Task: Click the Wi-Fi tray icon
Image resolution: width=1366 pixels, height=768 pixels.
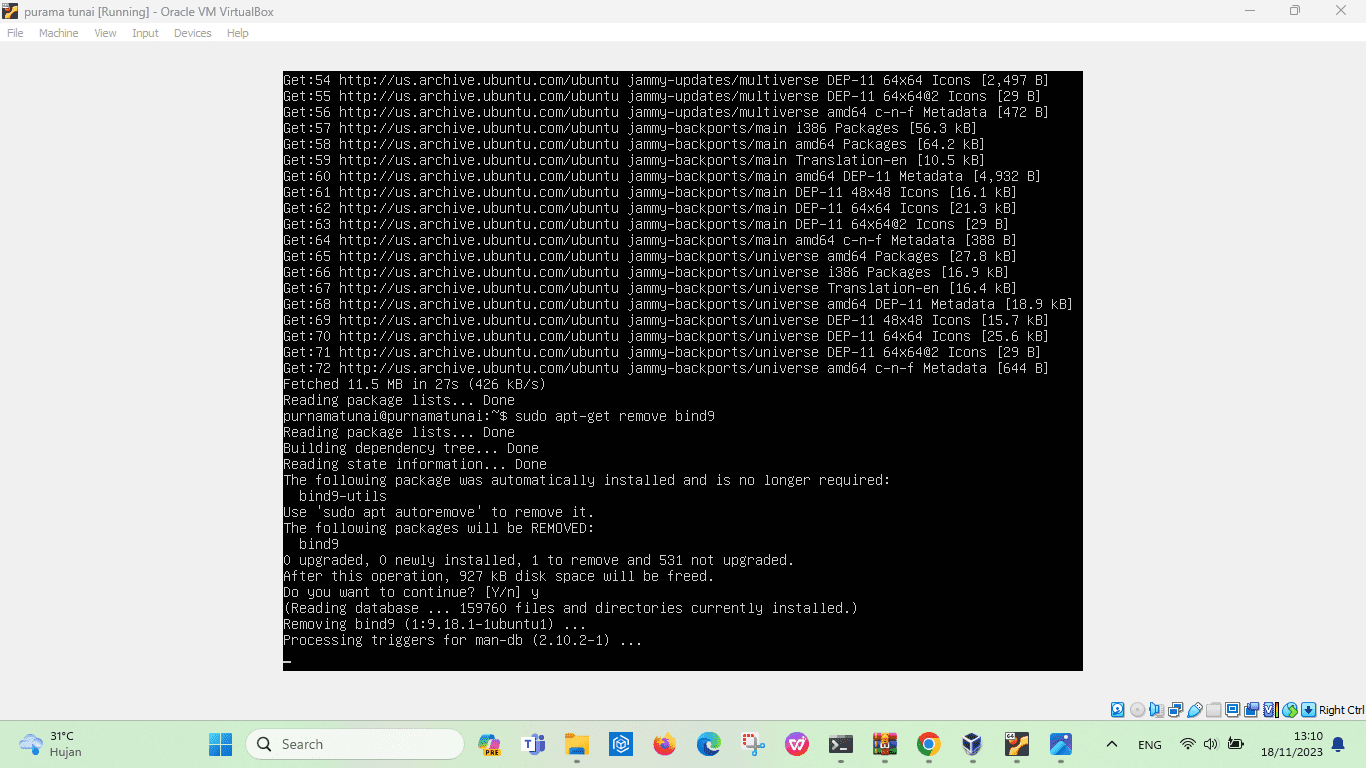Action: point(1188,744)
